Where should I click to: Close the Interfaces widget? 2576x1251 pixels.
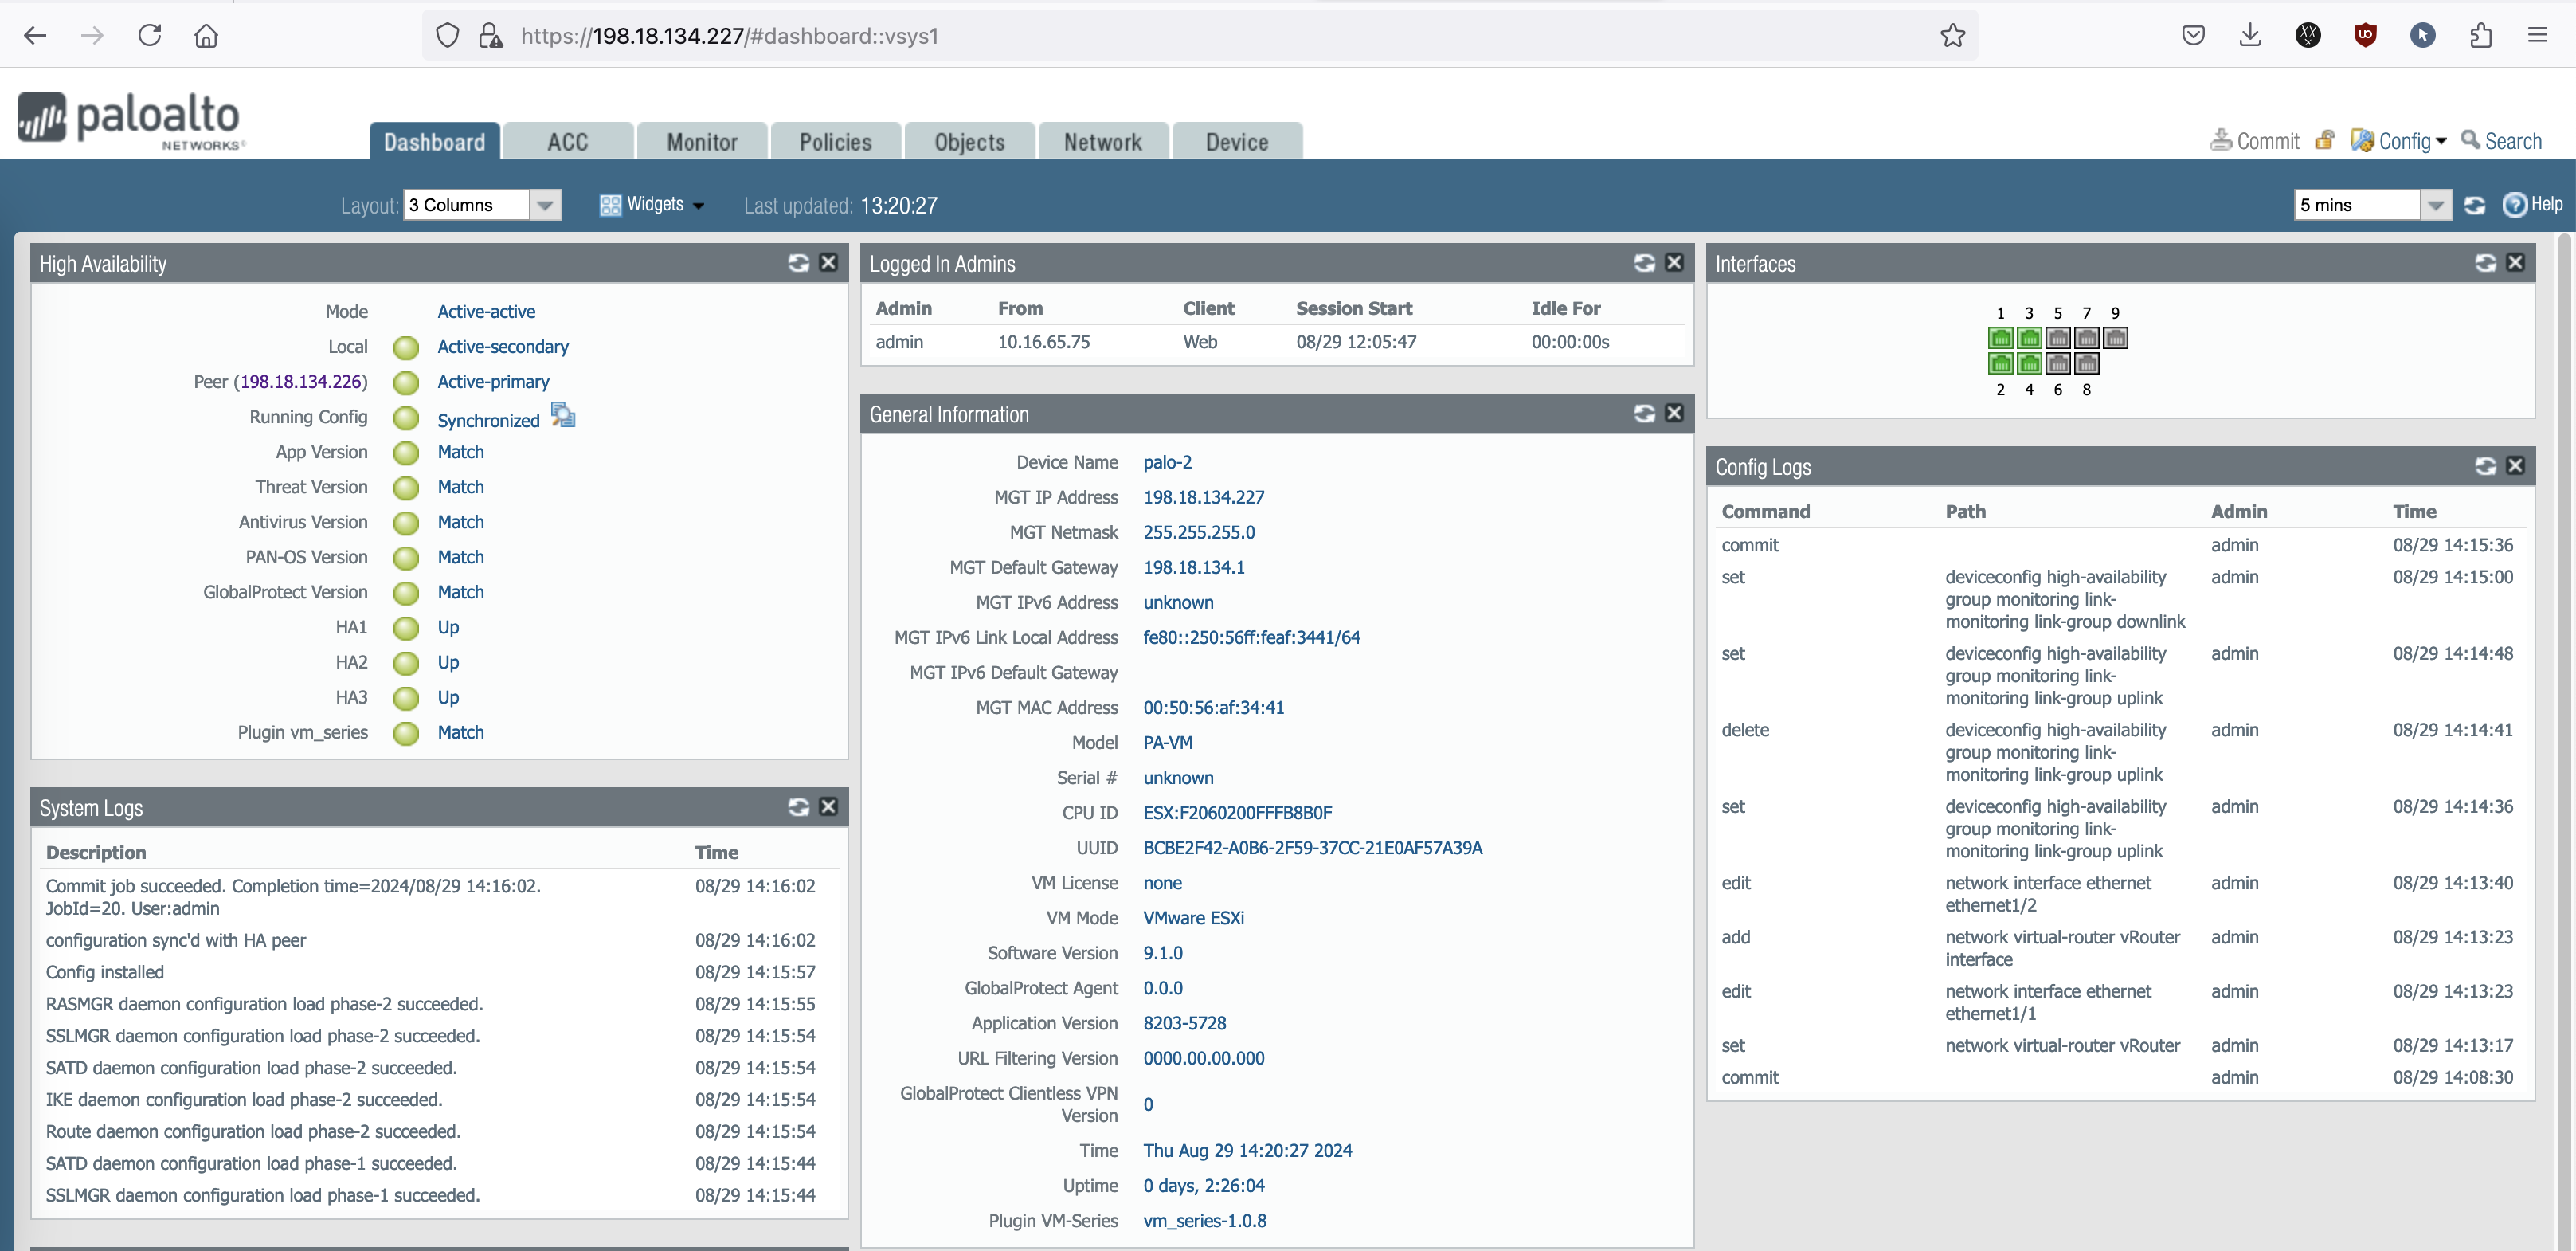(2515, 263)
